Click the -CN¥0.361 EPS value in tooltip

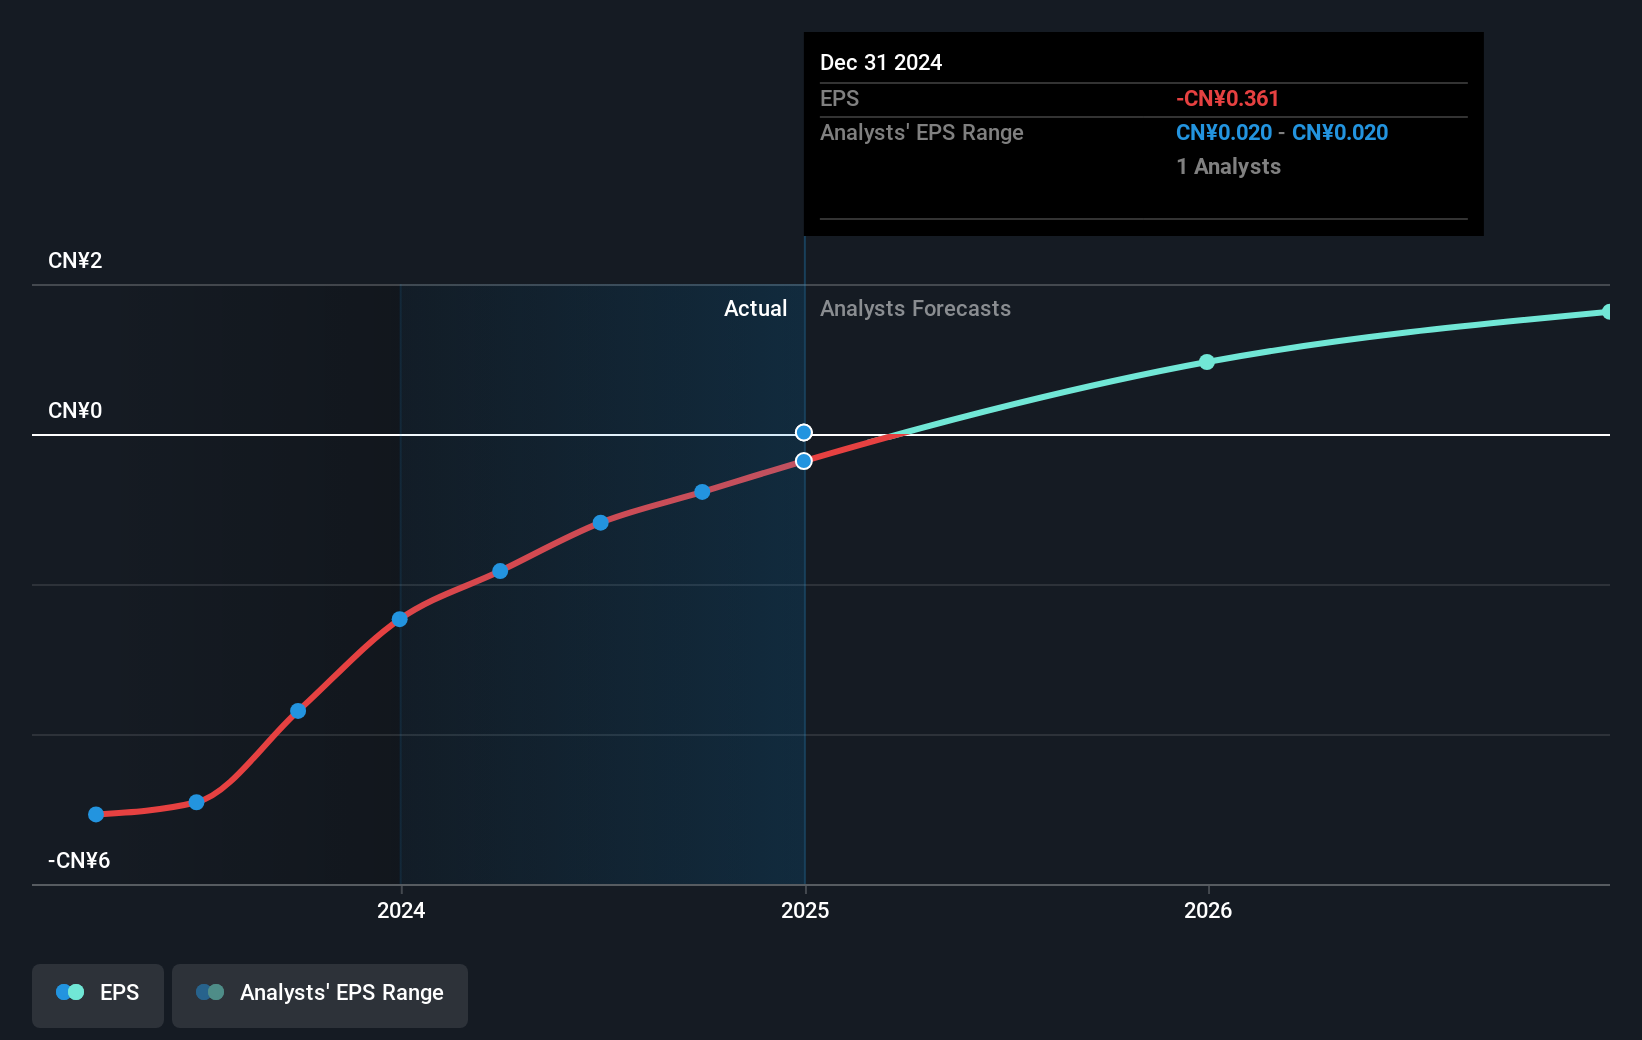coord(1227,98)
